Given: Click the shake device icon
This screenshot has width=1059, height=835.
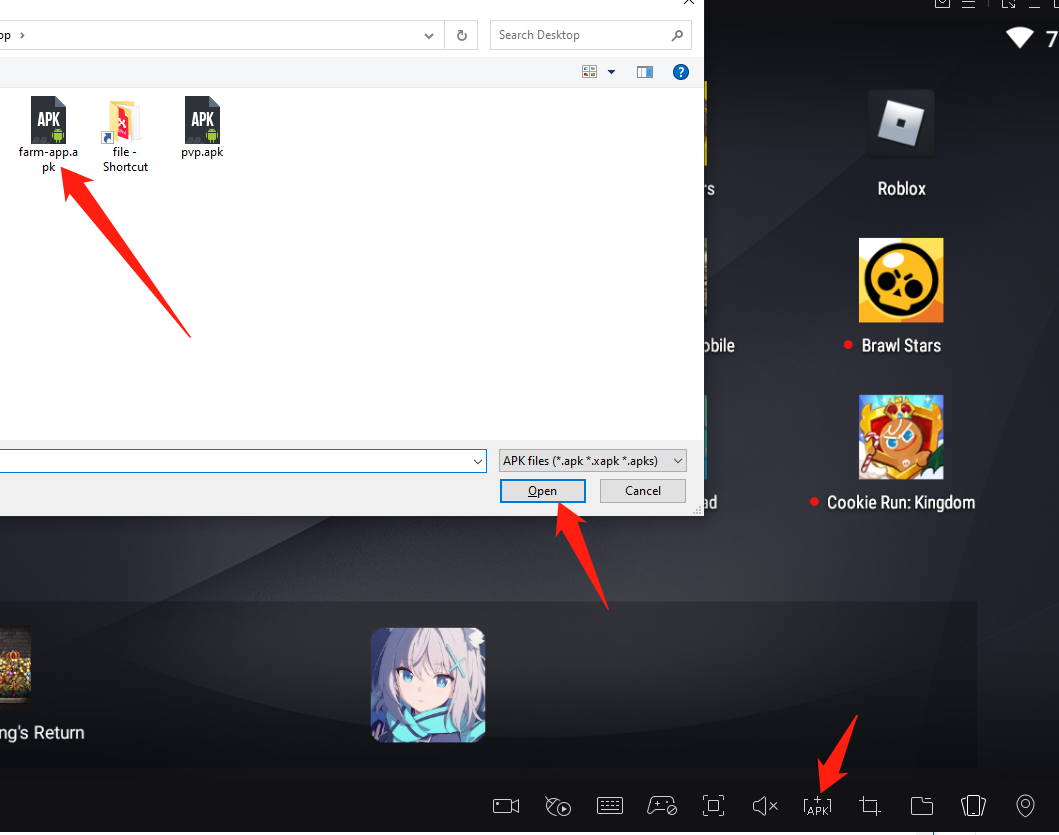Looking at the screenshot, I should tap(973, 806).
